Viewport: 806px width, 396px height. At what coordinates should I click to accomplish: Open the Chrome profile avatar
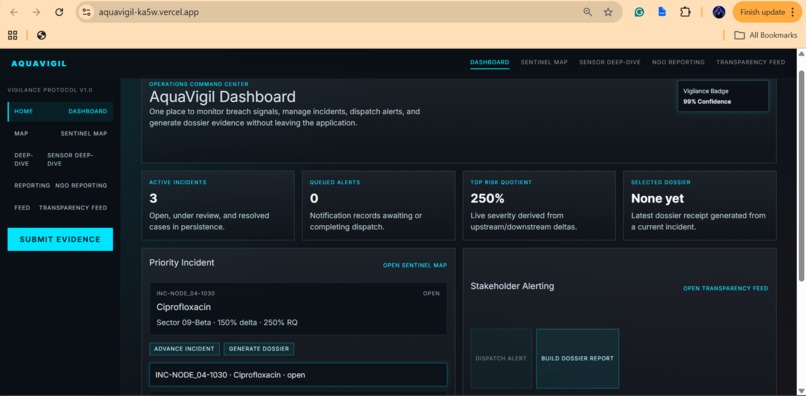(x=719, y=12)
